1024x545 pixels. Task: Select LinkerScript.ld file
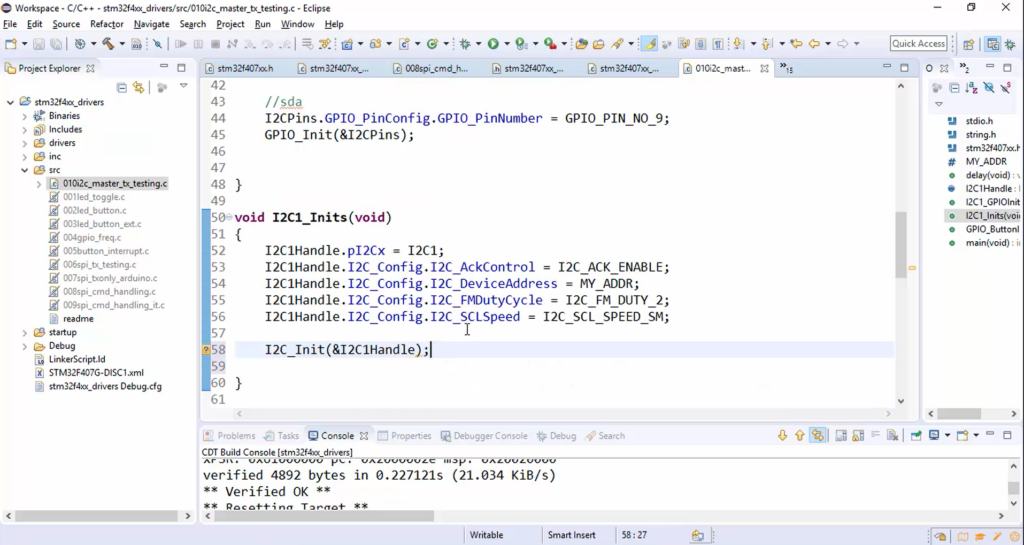(77, 359)
